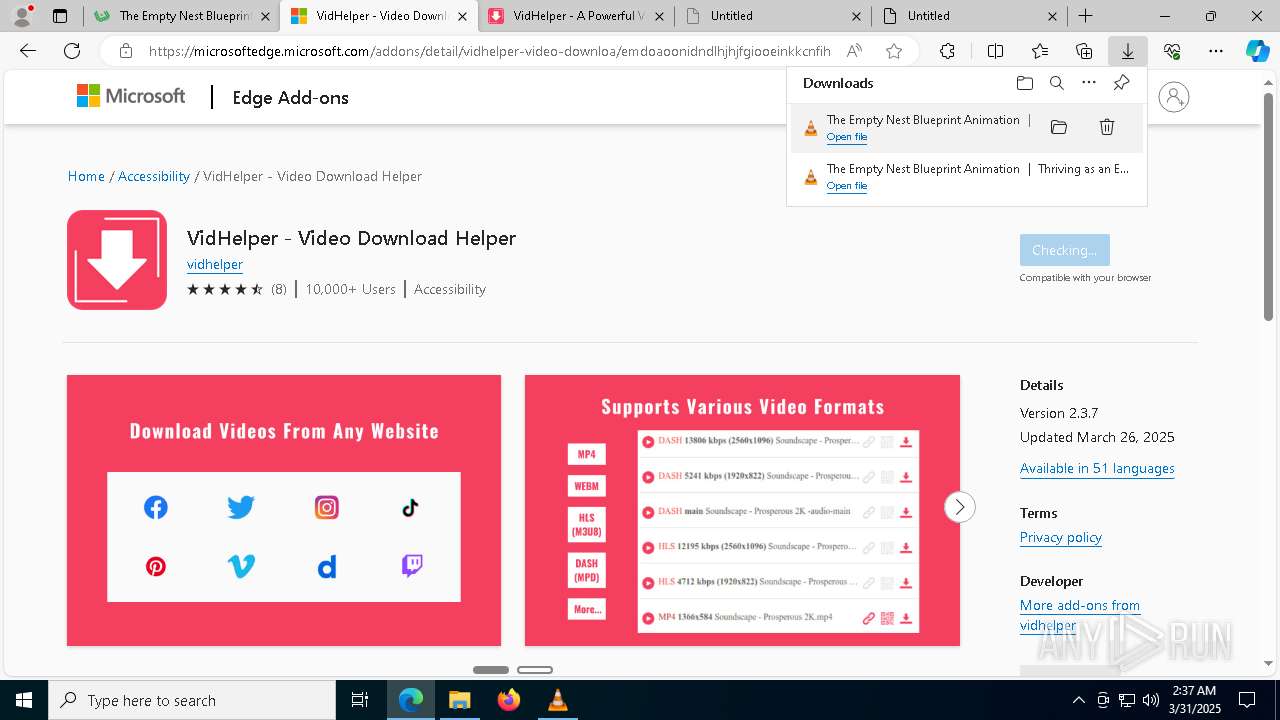Open the Collections icon
This screenshot has height=720, width=1280.
[x=1084, y=51]
